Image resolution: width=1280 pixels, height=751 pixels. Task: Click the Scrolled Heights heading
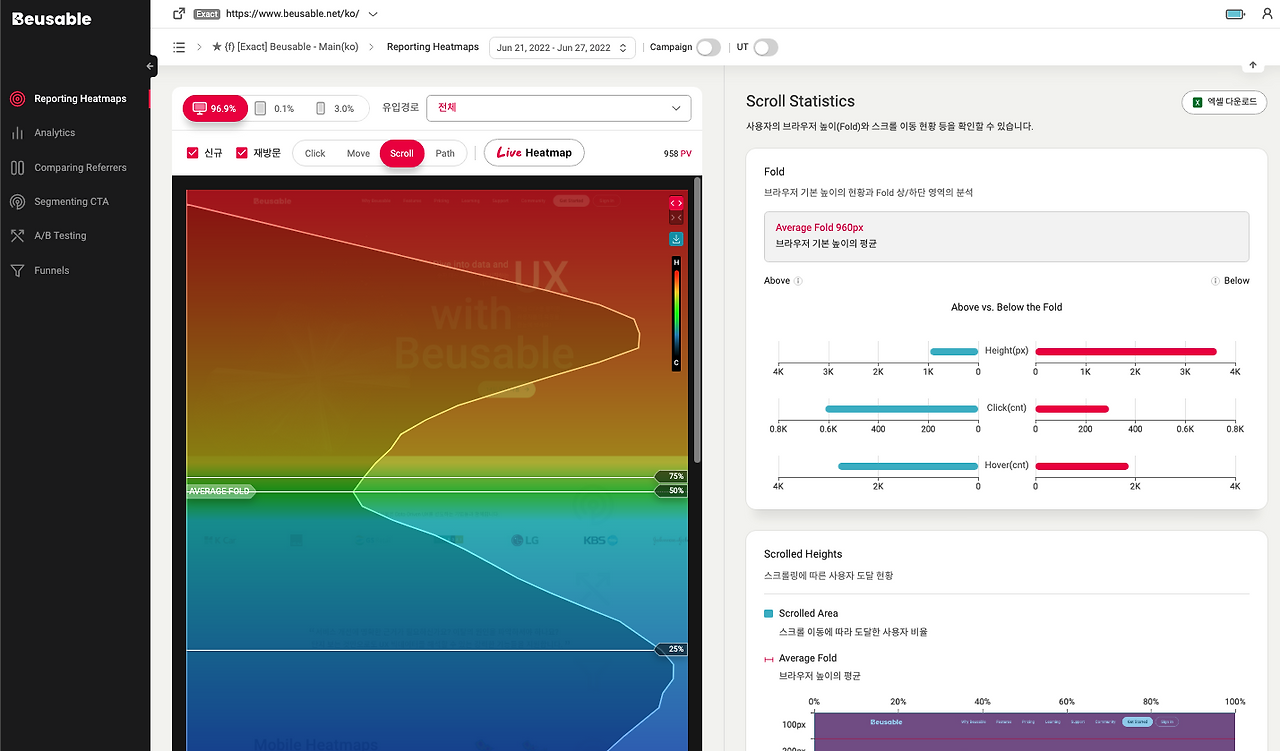click(x=803, y=554)
